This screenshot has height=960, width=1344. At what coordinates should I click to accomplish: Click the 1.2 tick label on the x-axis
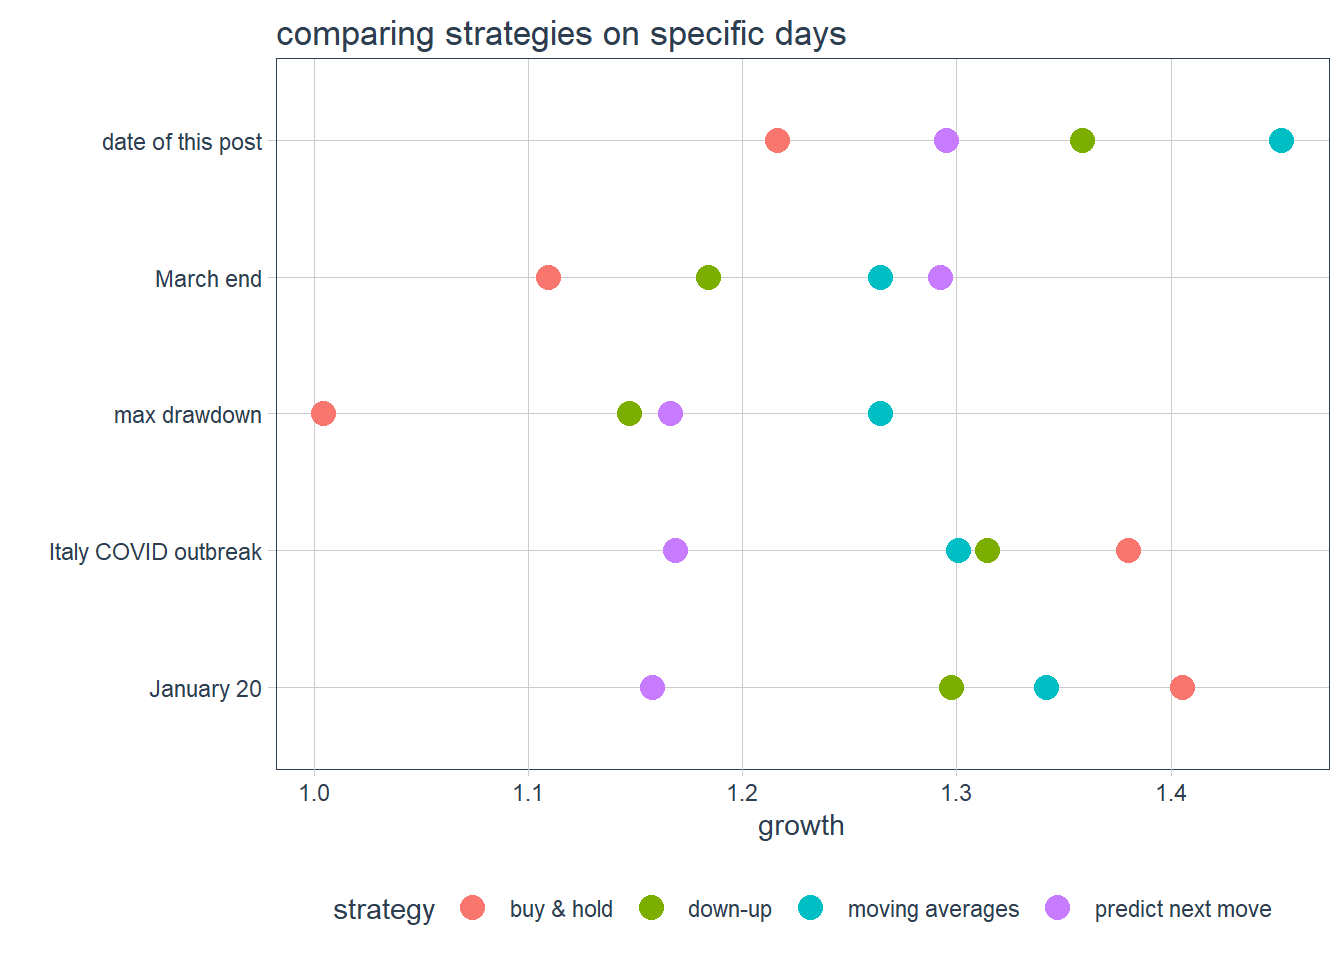pyautogui.click(x=742, y=794)
